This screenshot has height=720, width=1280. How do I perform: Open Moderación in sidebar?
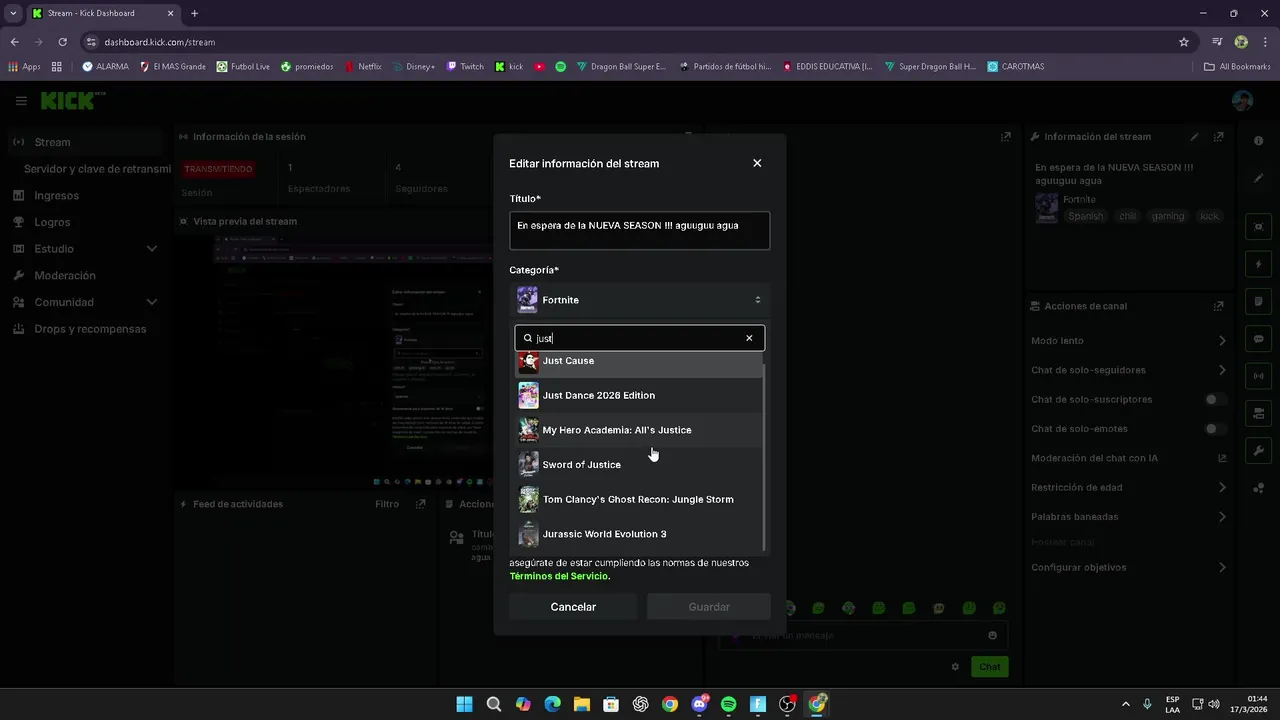[x=65, y=276]
